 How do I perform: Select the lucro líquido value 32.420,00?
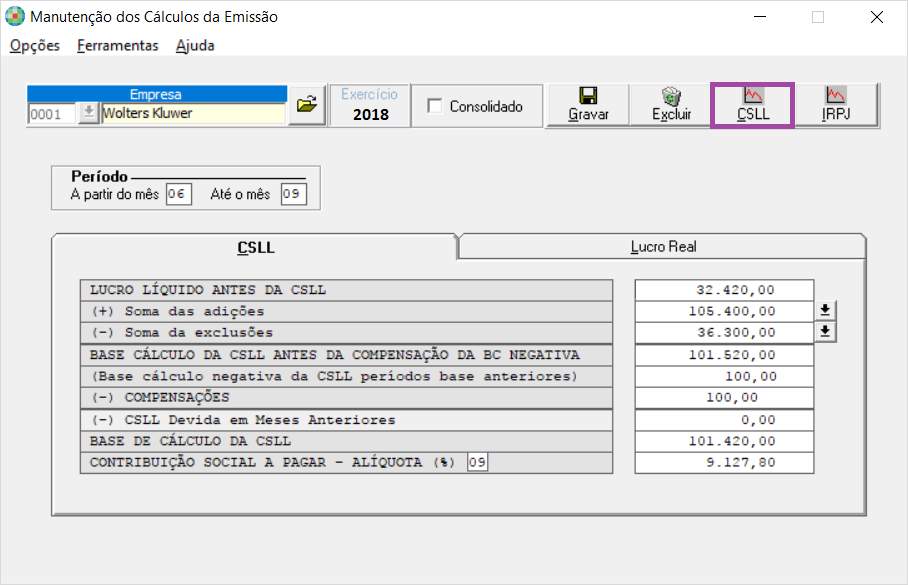[724, 290]
